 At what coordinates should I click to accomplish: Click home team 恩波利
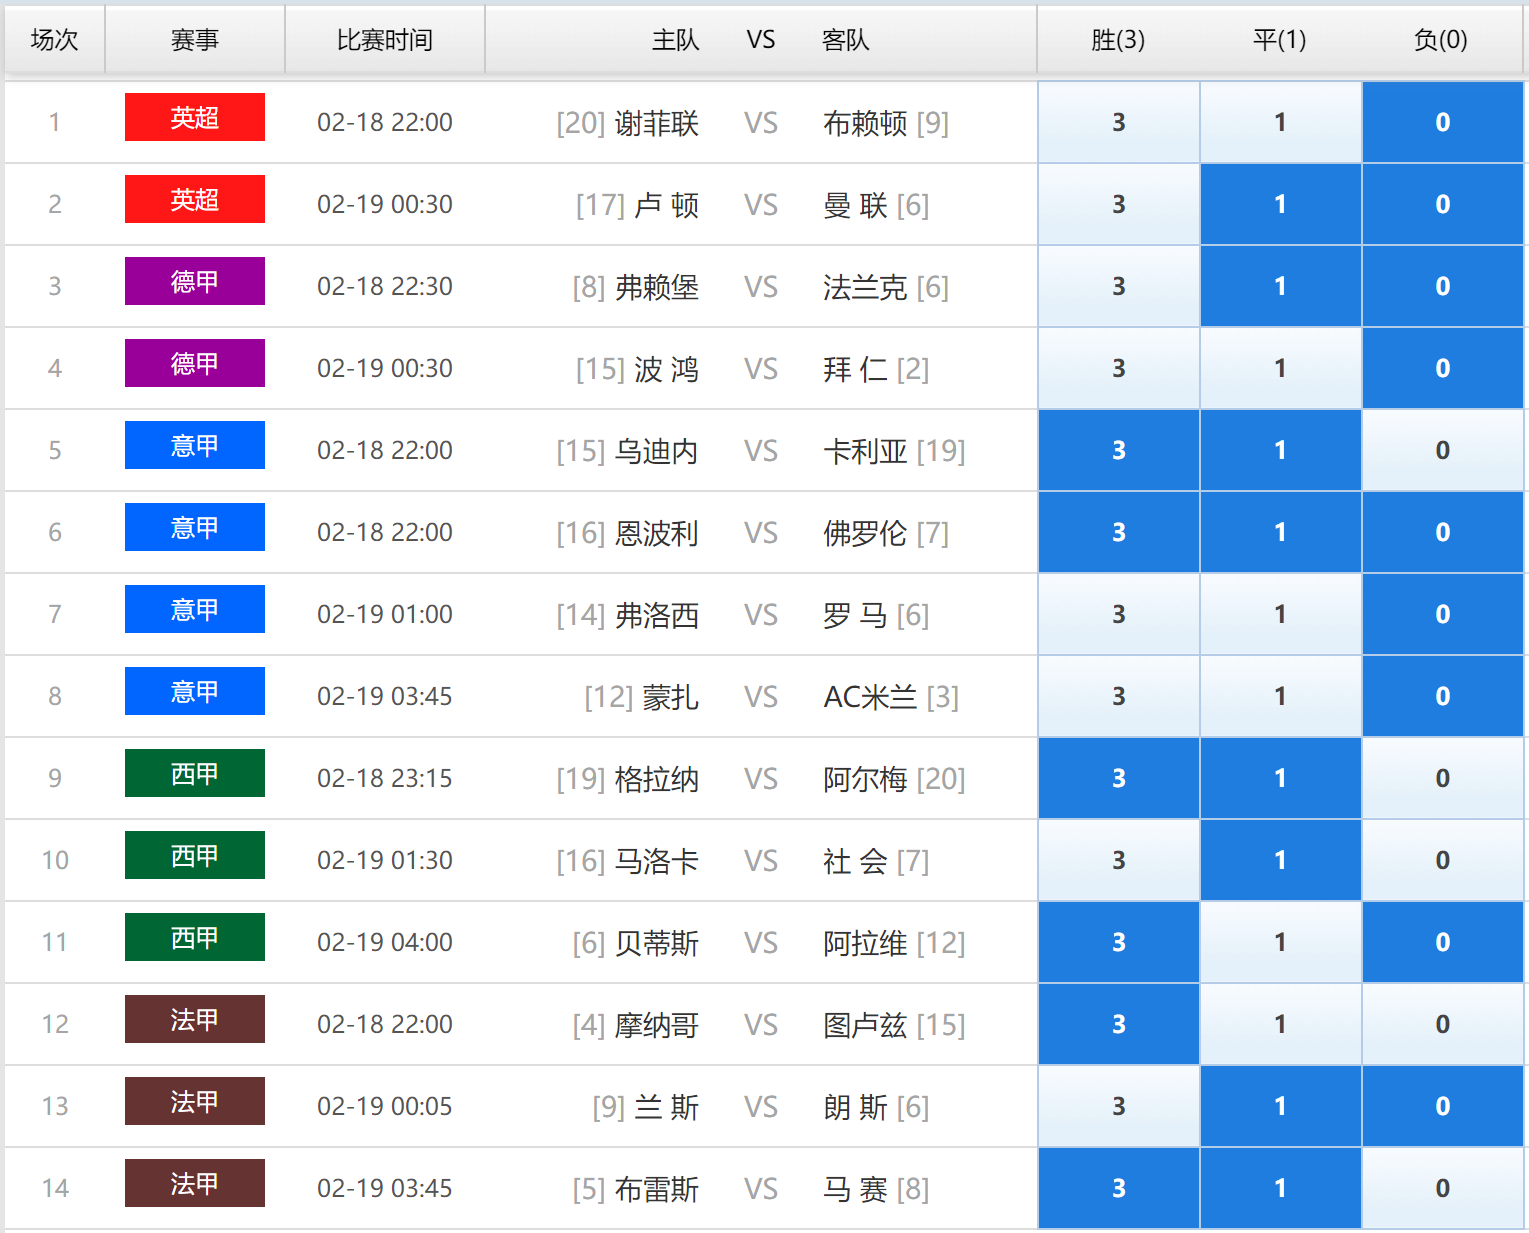pos(657,533)
